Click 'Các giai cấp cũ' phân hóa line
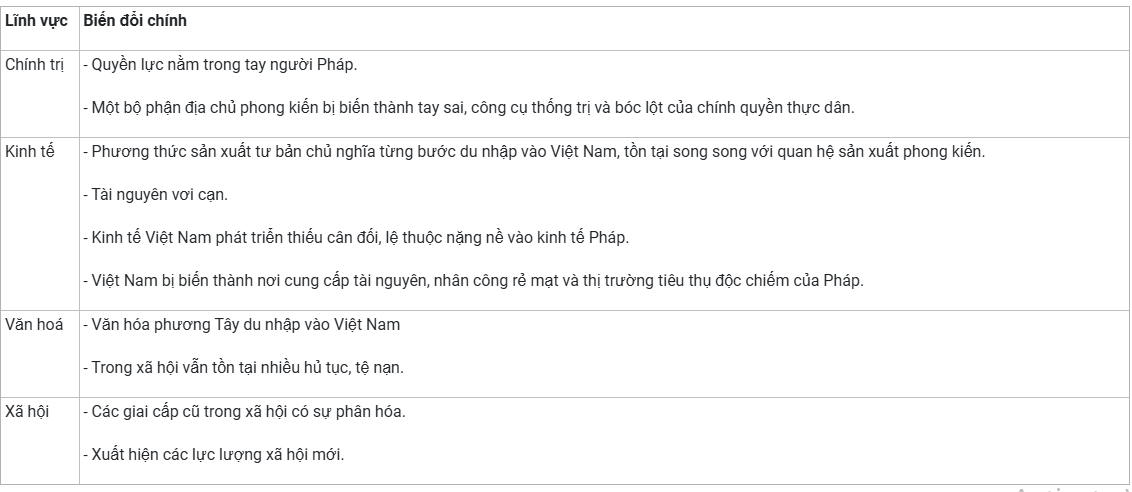 click(x=244, y=412)
